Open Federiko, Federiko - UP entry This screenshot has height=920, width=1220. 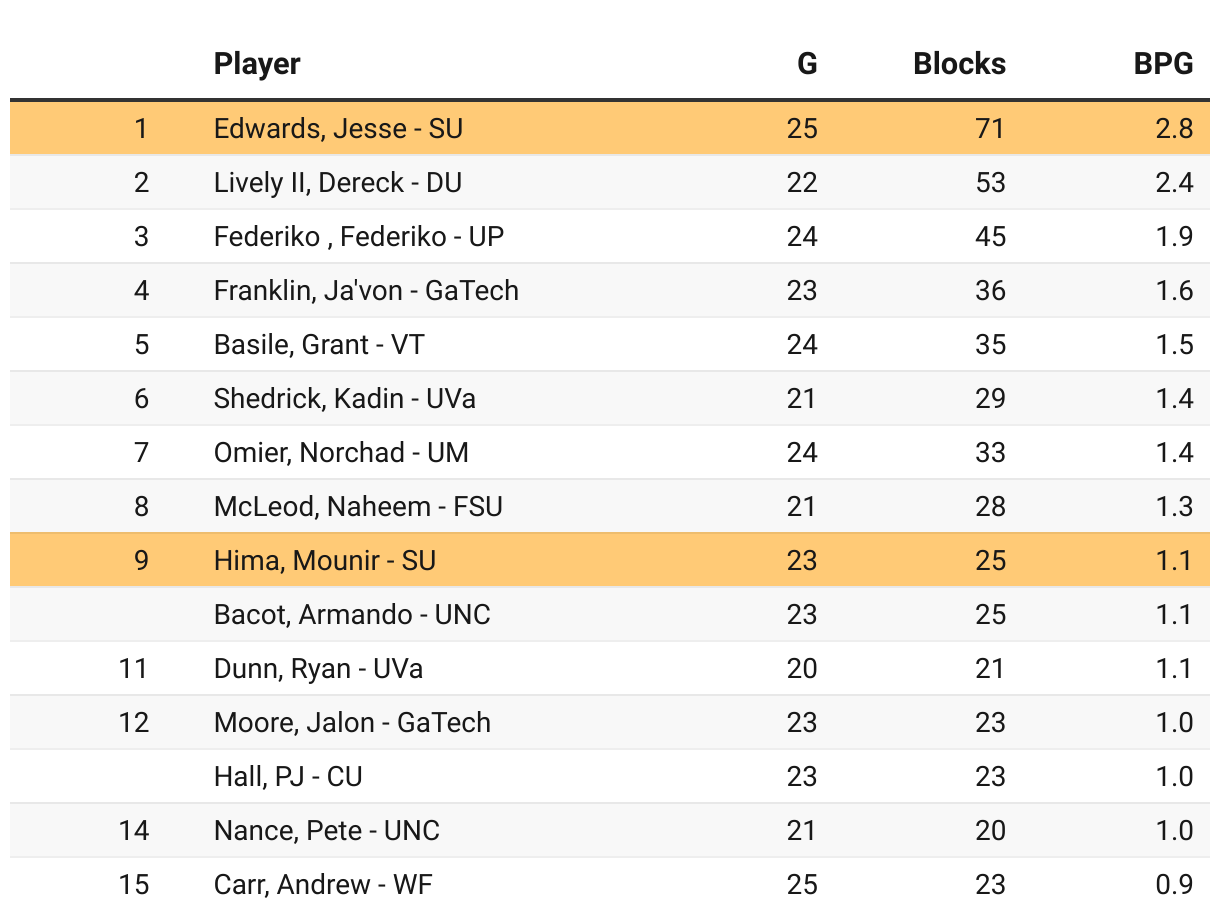click(358, 236)
